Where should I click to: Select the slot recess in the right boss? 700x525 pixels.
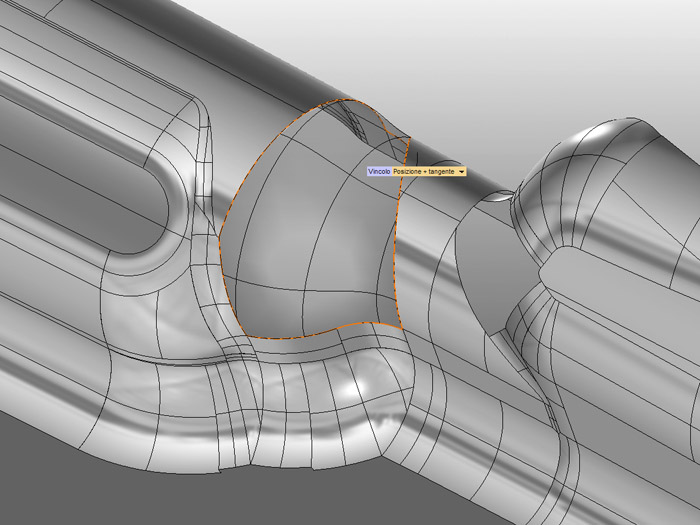(620, 300)
